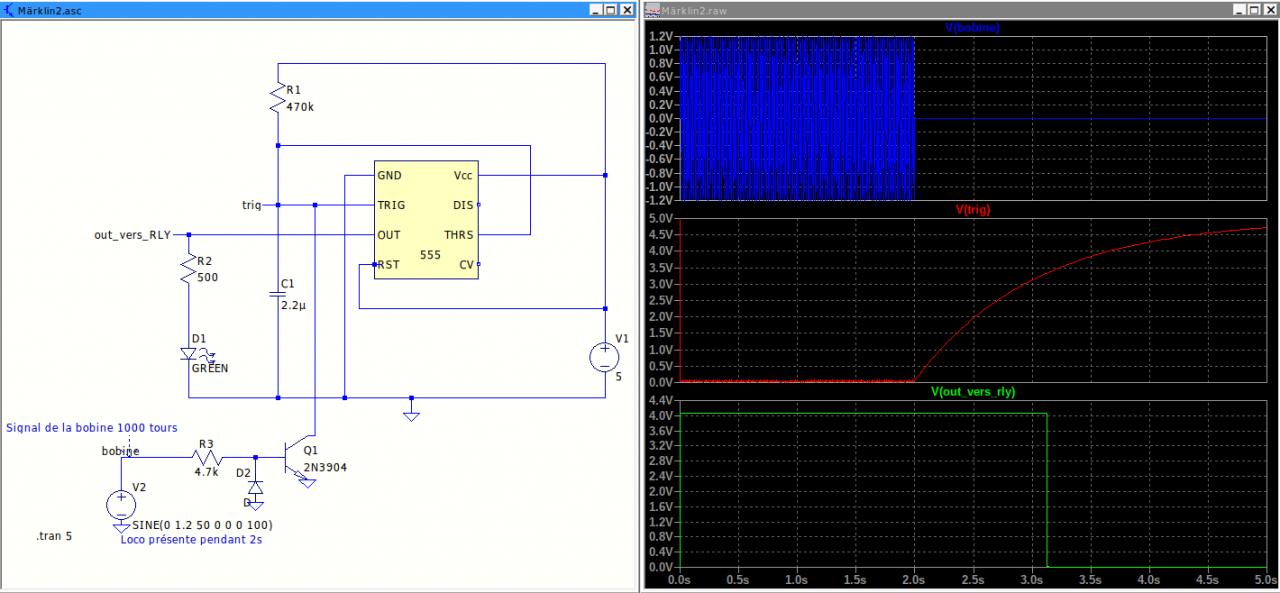Screen dimensions: 1280x593
Task: Click the out_vers_RLY net label
Action: pyautogui.click(x=132, y=235)
